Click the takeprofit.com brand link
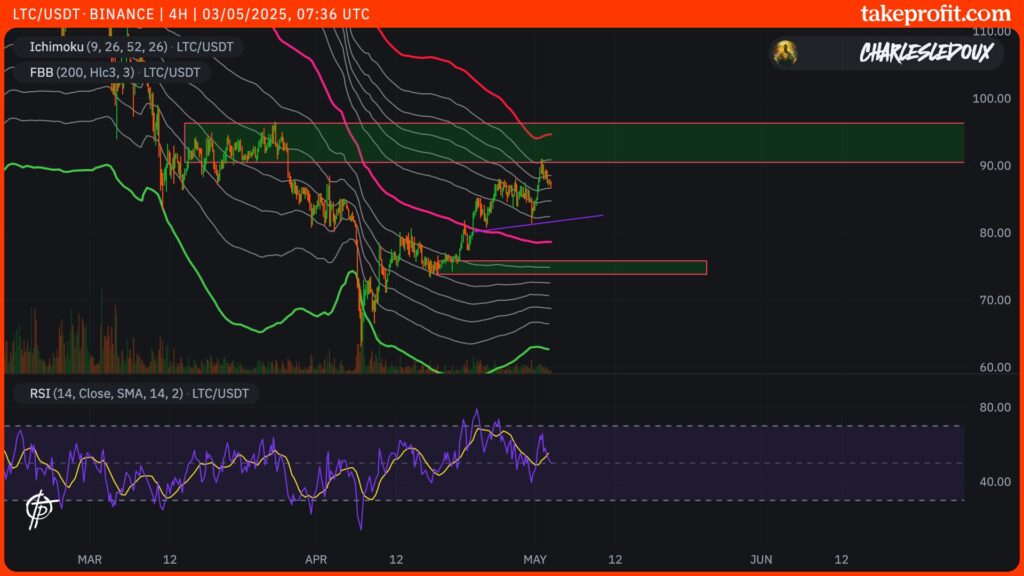Image resolution: width=1024 pixels, height=576 pixels. (x=935, y=14)
